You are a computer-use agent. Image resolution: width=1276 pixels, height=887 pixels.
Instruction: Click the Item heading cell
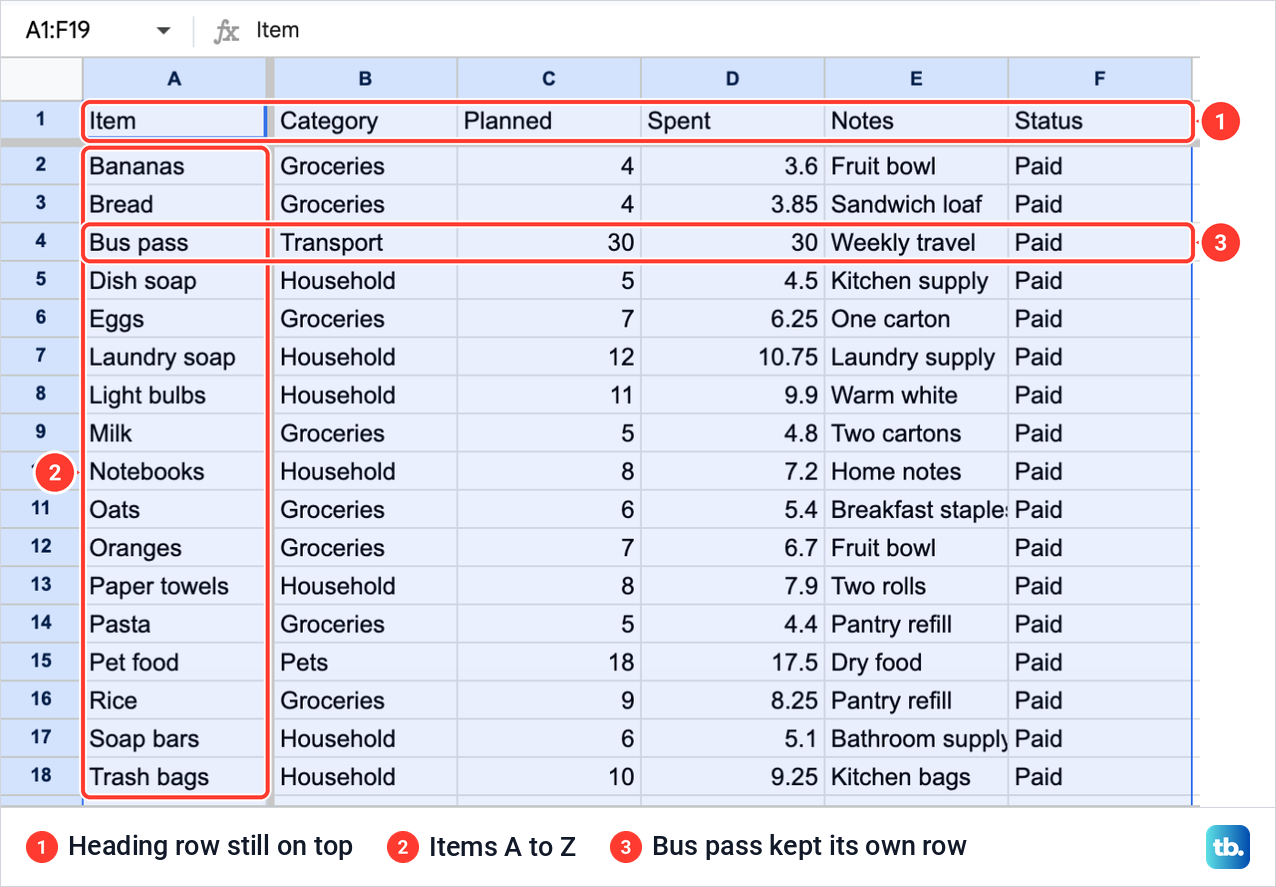(175, 121)
